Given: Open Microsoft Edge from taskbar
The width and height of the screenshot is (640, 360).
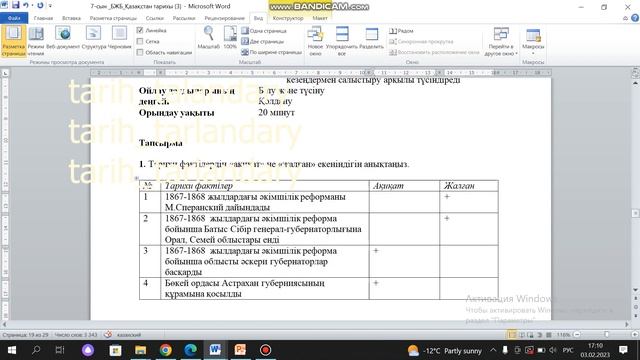Looking at the screenshot, I should tap(190, 350).
